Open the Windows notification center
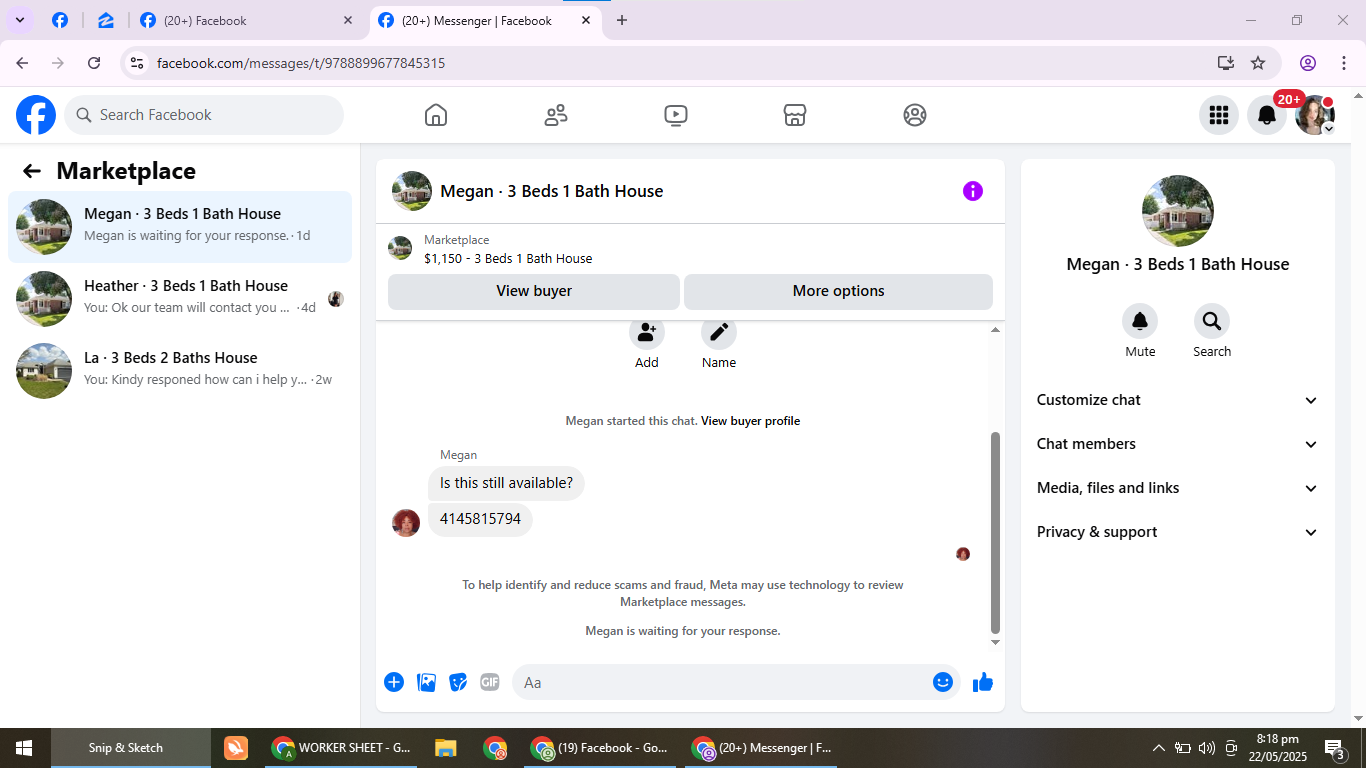This screenshot has height=768, width=1366. pyautogui.click(x=1334, y=748)
